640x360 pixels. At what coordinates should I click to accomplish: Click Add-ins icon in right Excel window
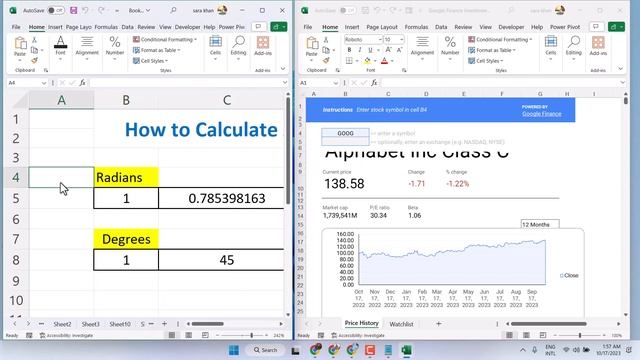pos(598,46)
